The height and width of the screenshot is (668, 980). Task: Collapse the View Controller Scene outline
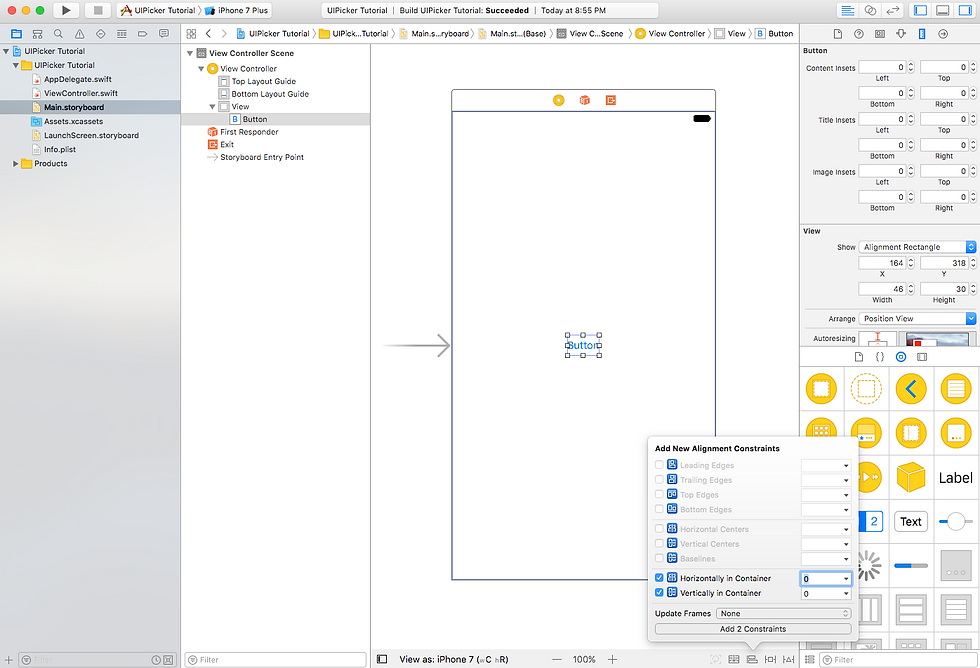point(190,53)
